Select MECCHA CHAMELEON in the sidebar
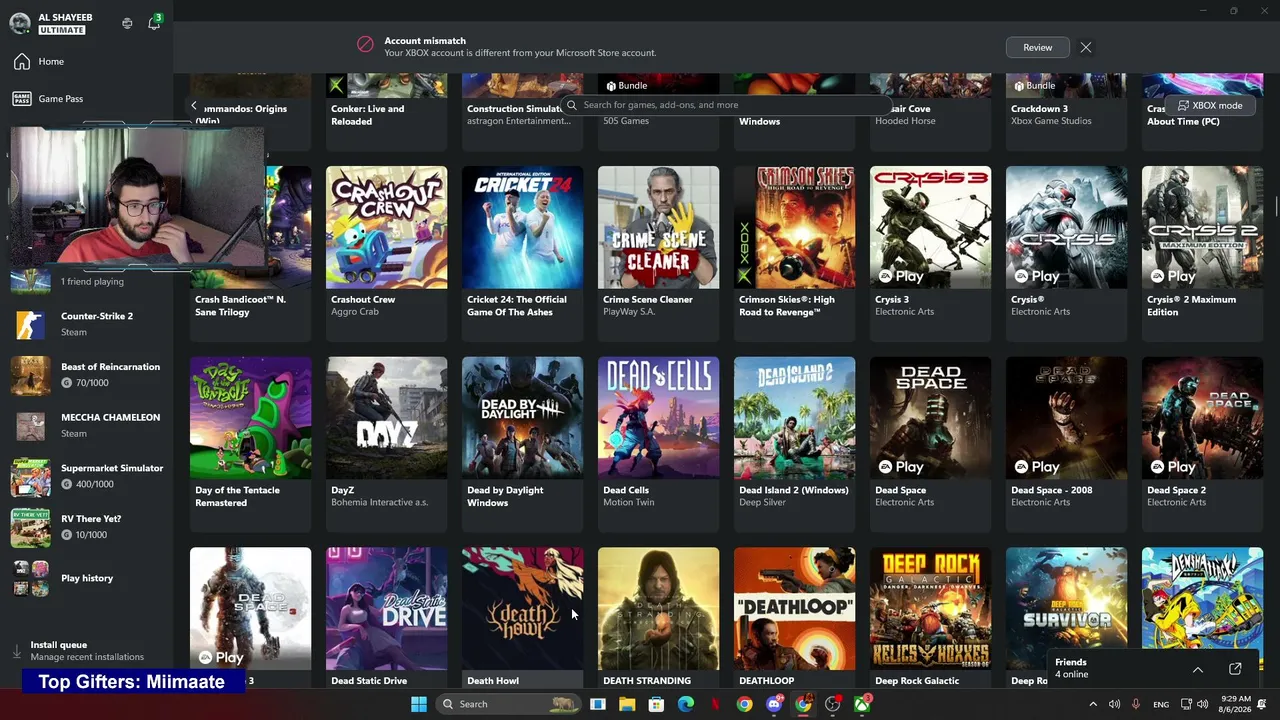Image resolution: width=1280 pixels, height=720 pixels. point(87,425)
